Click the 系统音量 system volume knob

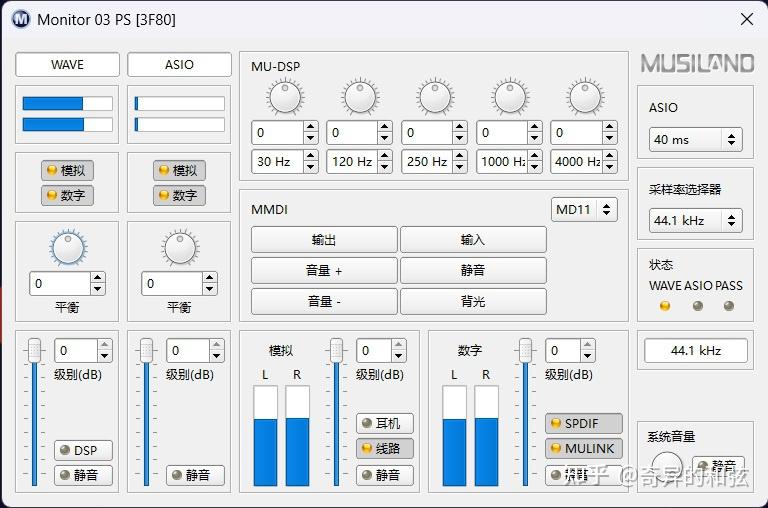pos(667,465)
